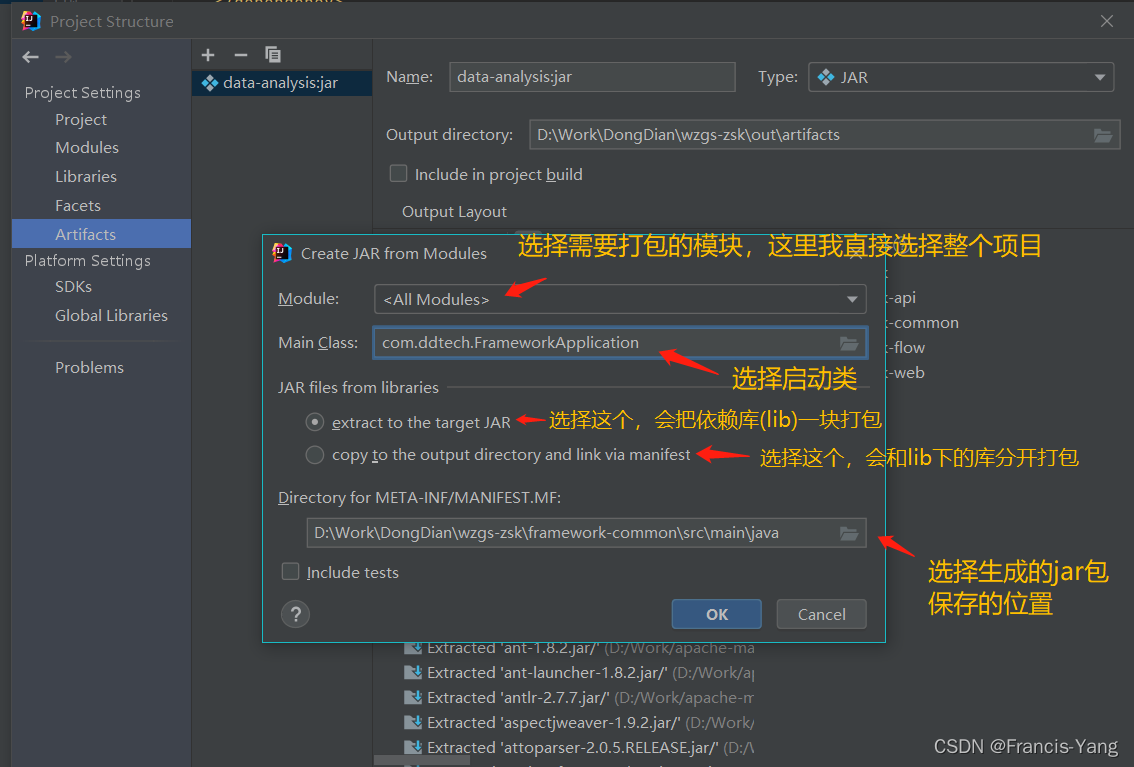Enable the Include tests checkbox
Image resolution: width=1134 pixels, height=767 pixels.
[x=291, y=572]
